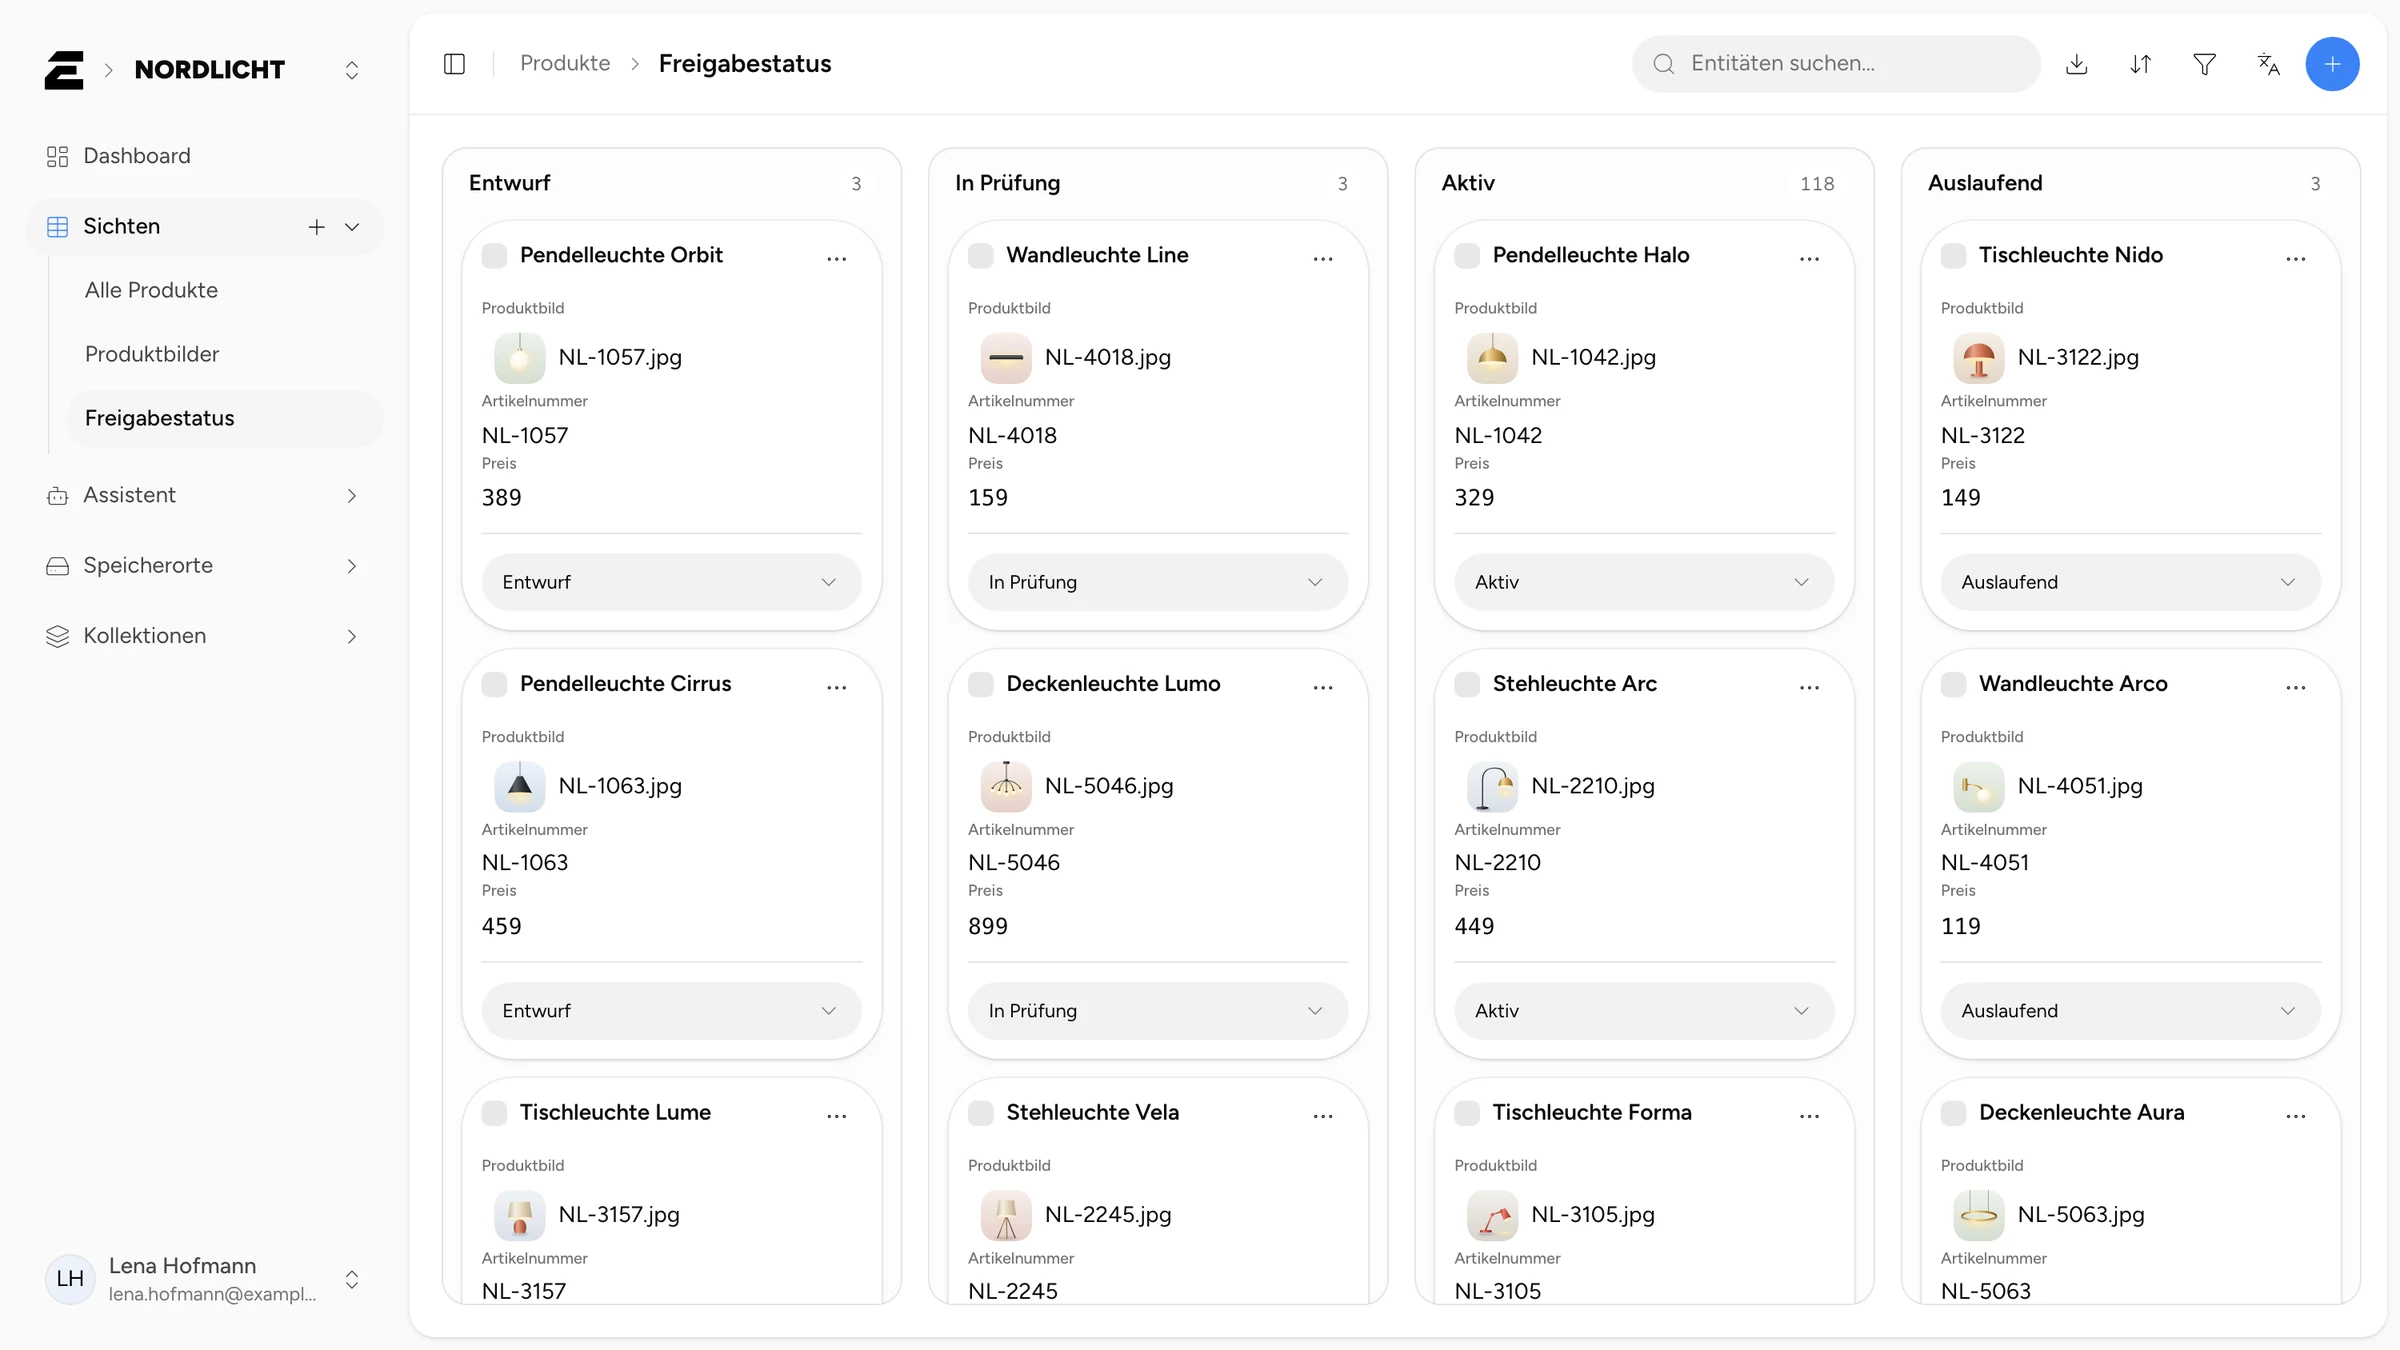The width and height of the screenshot is (2400, 1350).
Task: View the NL-2210.jpg product image thumbnail
Action: (x=1493, y=787)
